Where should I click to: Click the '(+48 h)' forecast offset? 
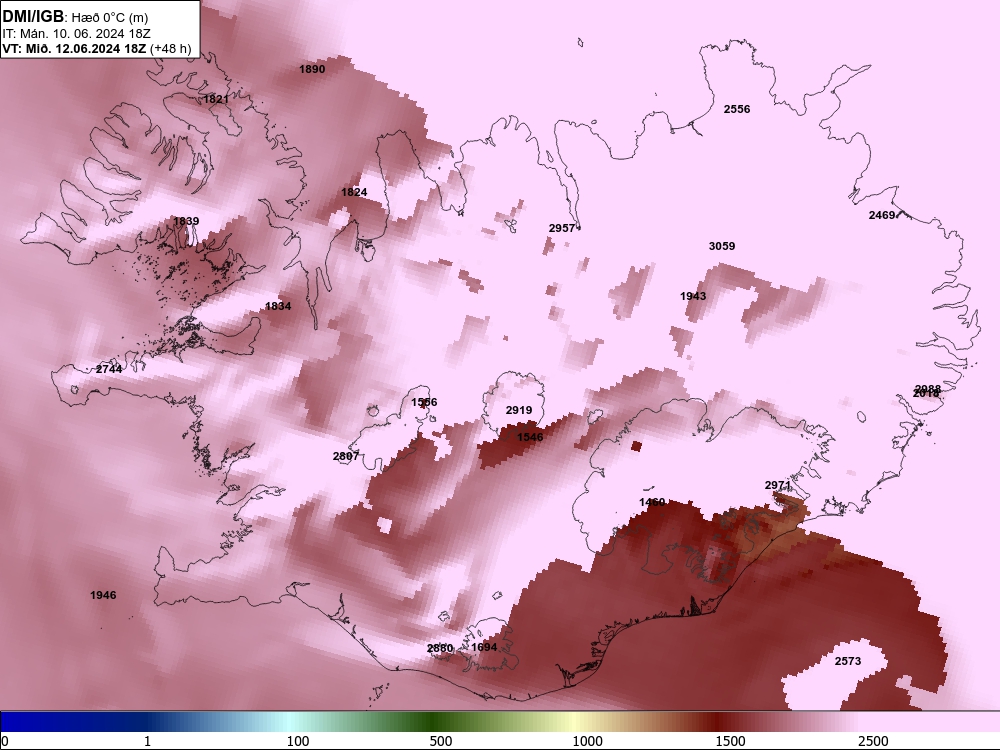pyautogui.click(x=170, y=49)
